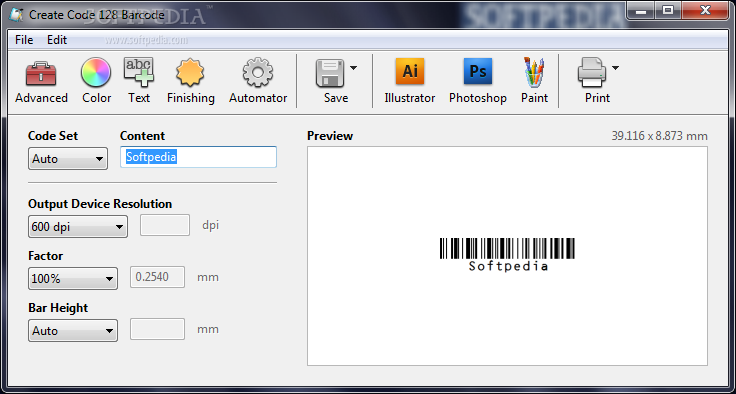Image resolution: width=736 pixels, height=394 pixels.
Task: Click the custom dpi input field
Action: [x=165, y=225]
